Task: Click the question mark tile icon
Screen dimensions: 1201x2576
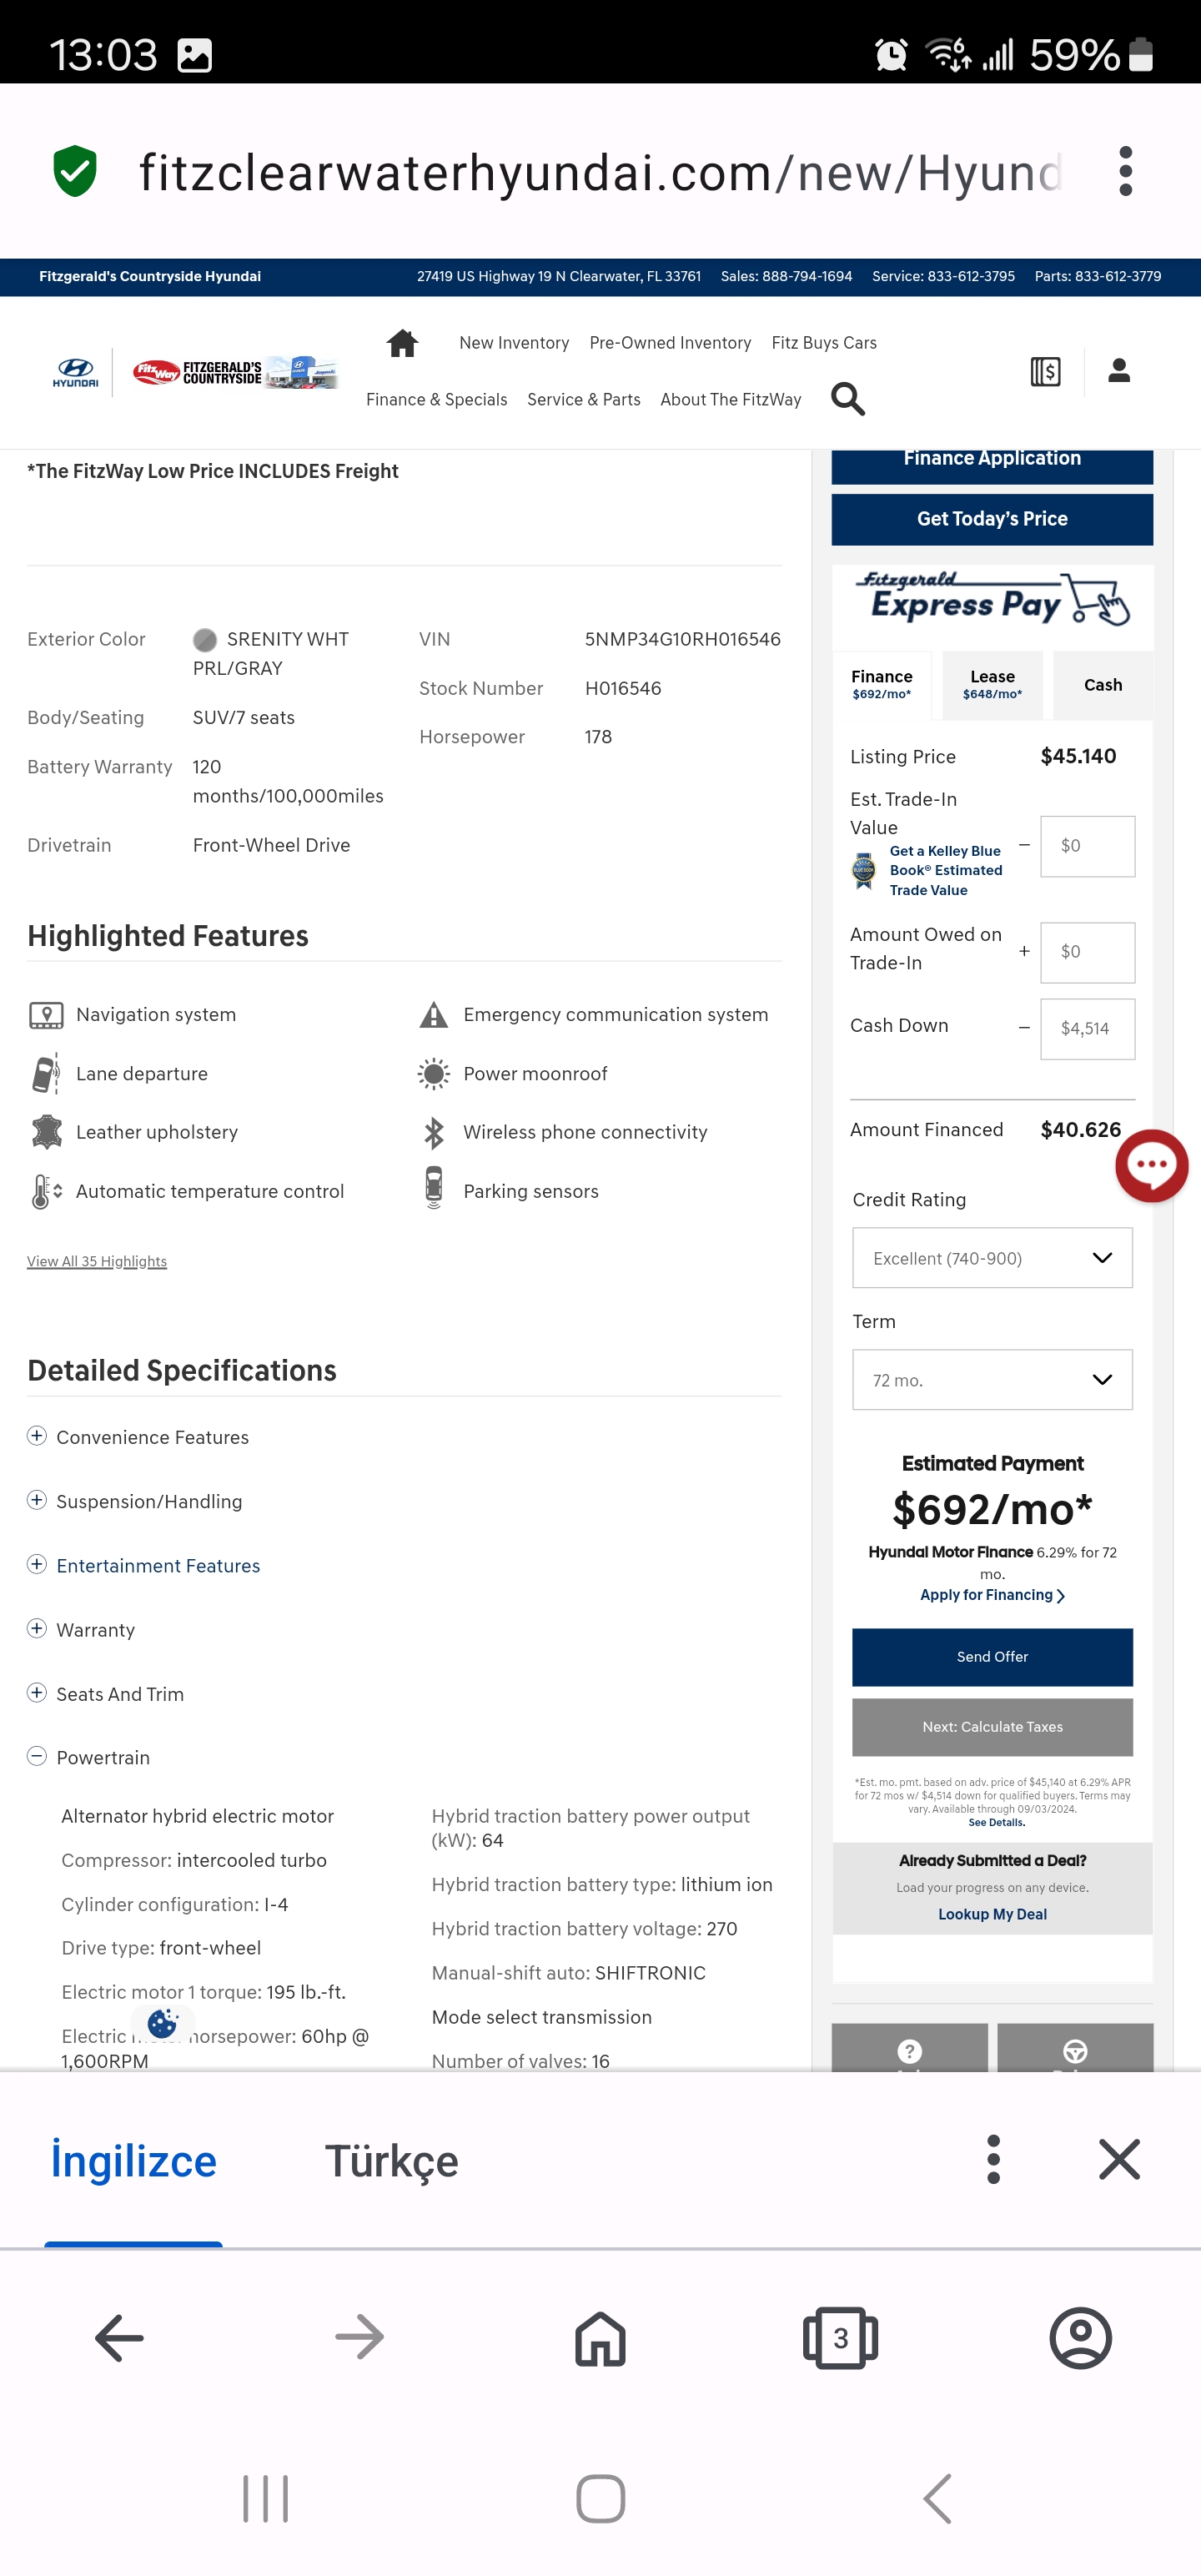Action: pyautogui.click(x=909, y=2051)
